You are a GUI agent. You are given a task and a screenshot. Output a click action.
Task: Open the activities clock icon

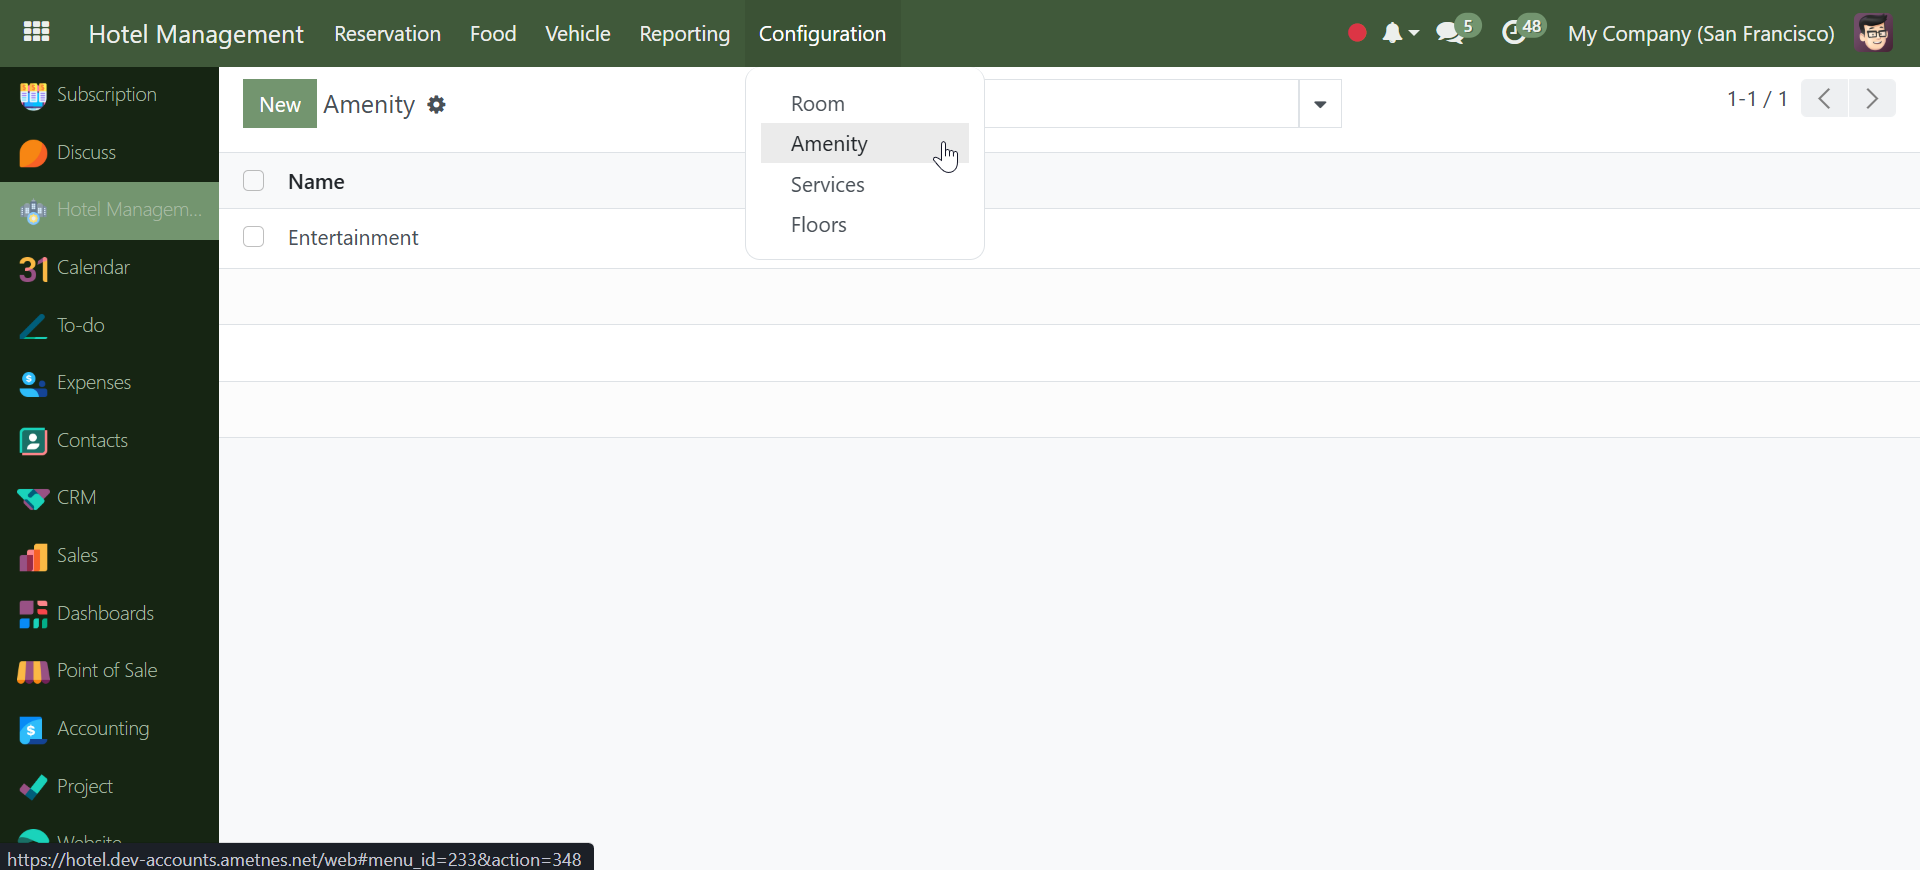click(x=1515, y=33)
